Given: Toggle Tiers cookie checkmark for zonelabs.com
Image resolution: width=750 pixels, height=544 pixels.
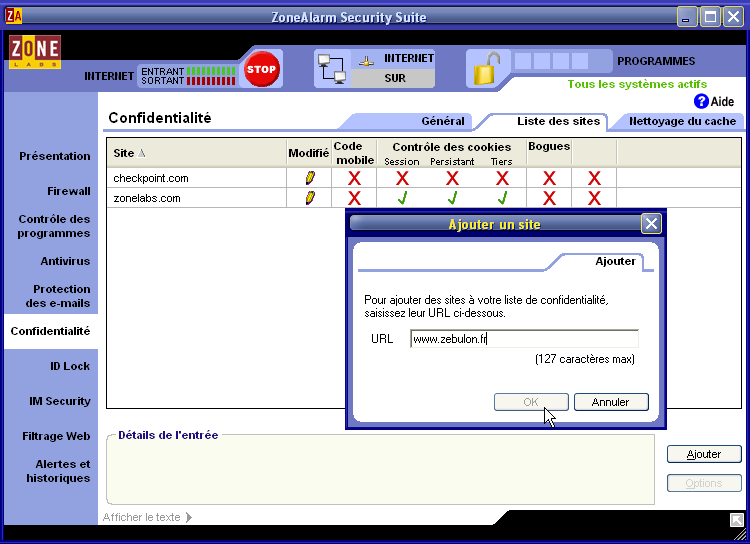Looking at the screenshot, I should click(x=502, y=198).
